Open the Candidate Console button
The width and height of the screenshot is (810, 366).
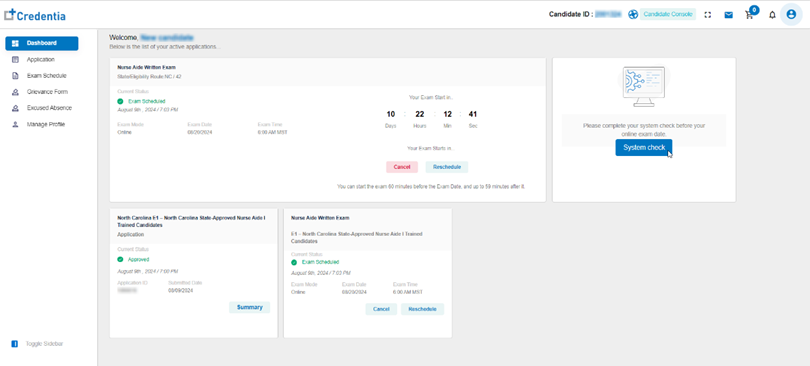tap(668, 15)
